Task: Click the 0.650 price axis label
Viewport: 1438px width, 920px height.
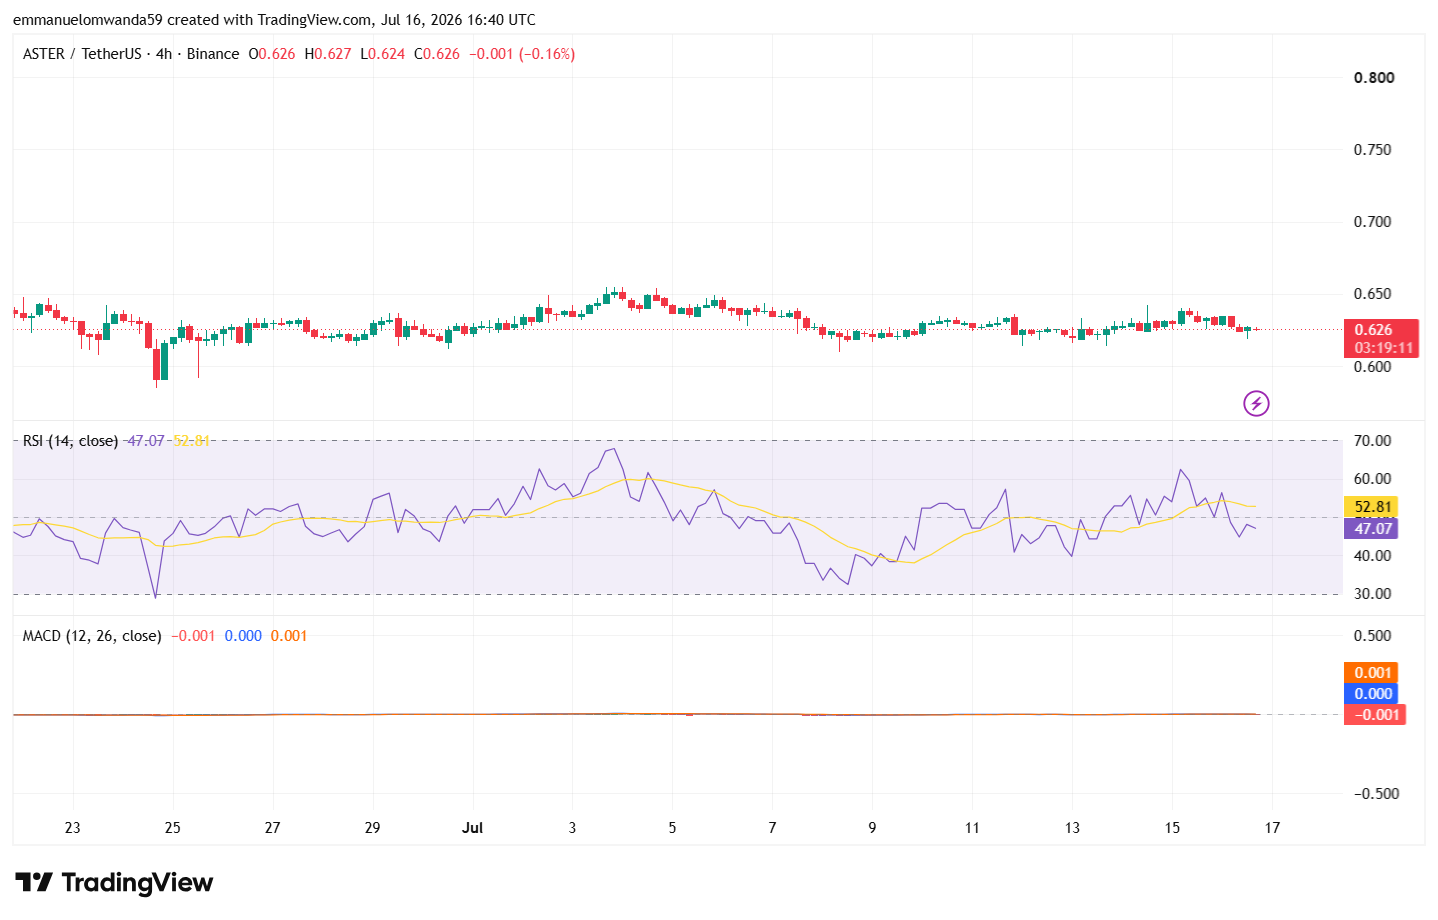Action: [x=1373, y=294]
